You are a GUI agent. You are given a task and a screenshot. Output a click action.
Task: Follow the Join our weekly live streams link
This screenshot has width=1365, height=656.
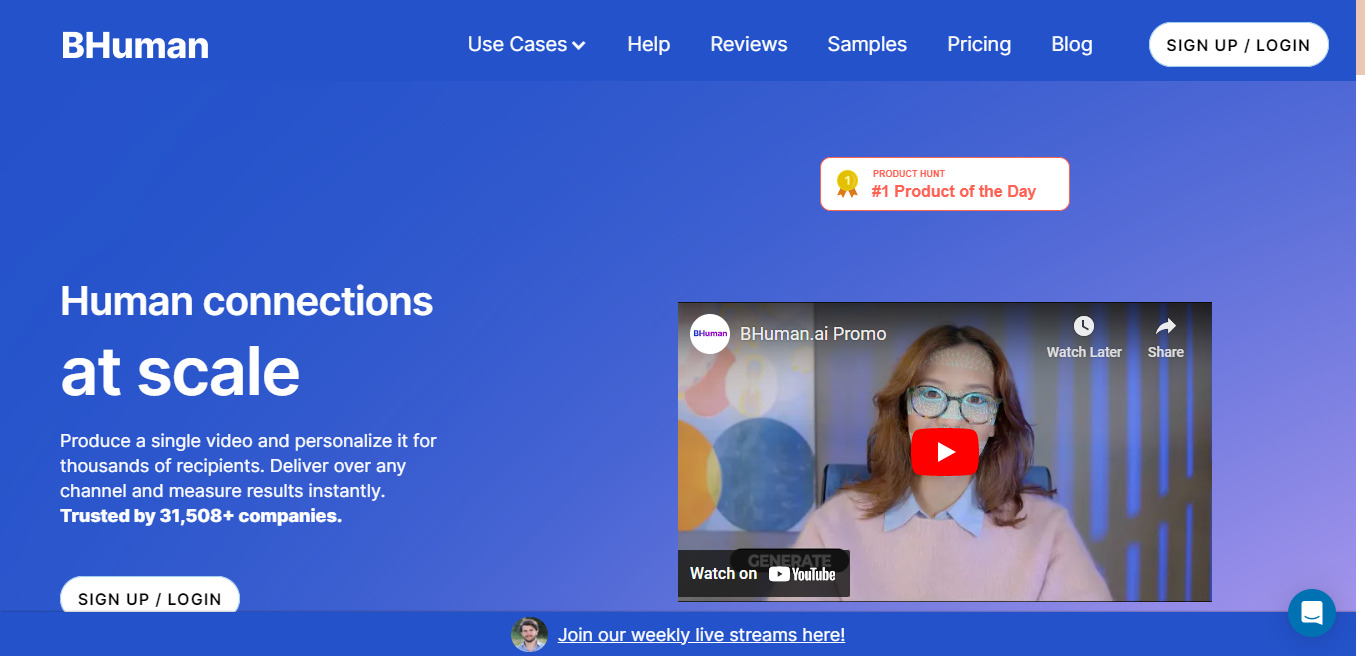[701, 635]
